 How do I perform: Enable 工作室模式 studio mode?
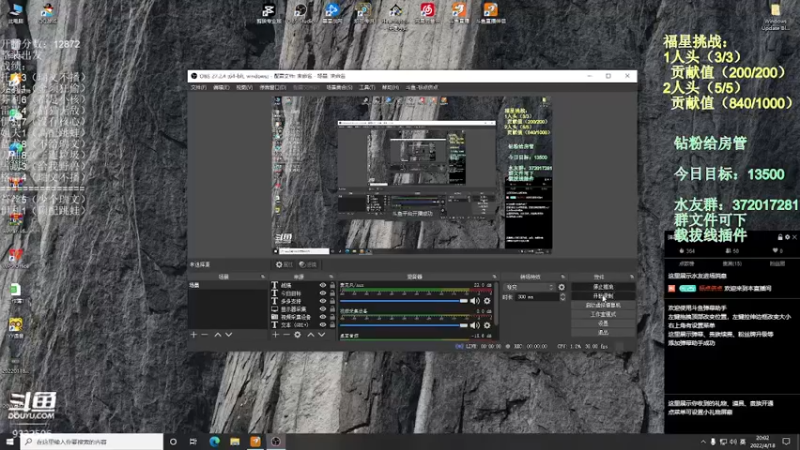tap(603, 314)
